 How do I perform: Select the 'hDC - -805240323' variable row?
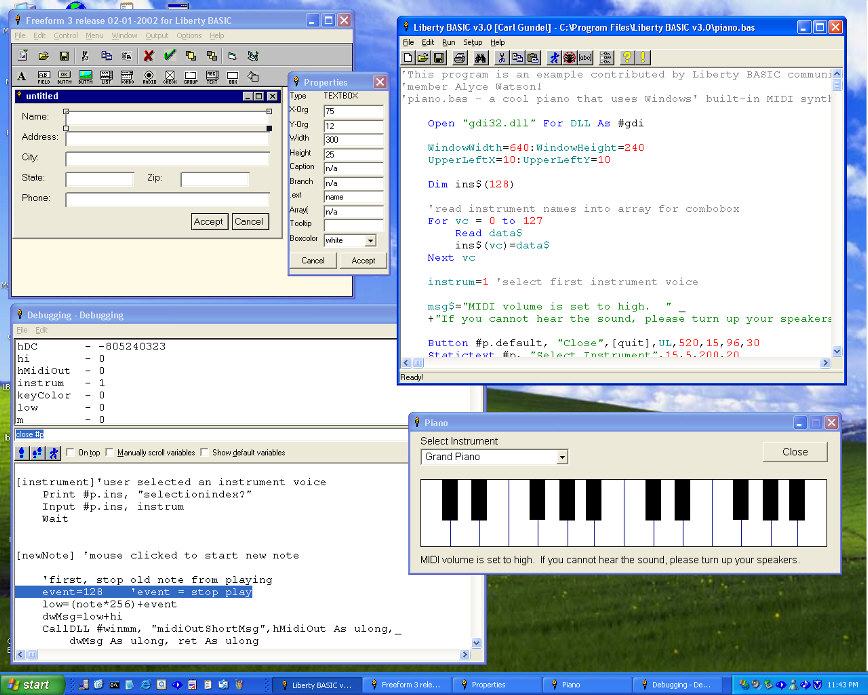(x=91, y=347)
